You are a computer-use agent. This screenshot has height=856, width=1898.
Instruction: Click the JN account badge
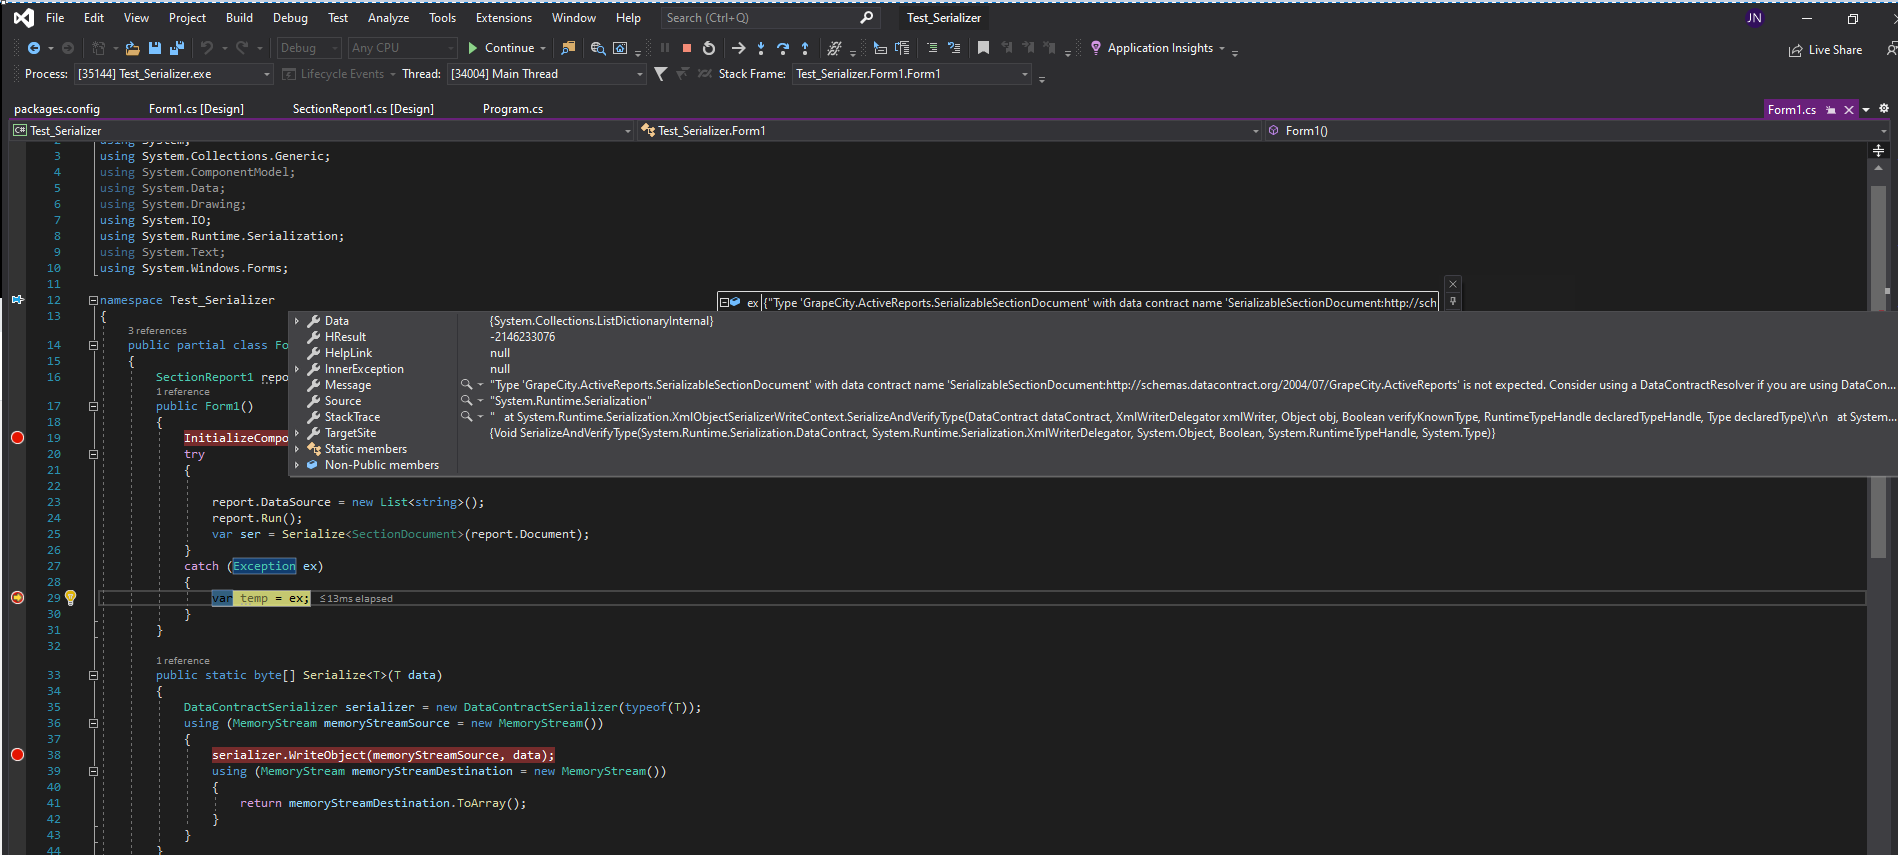(1754, 18)
